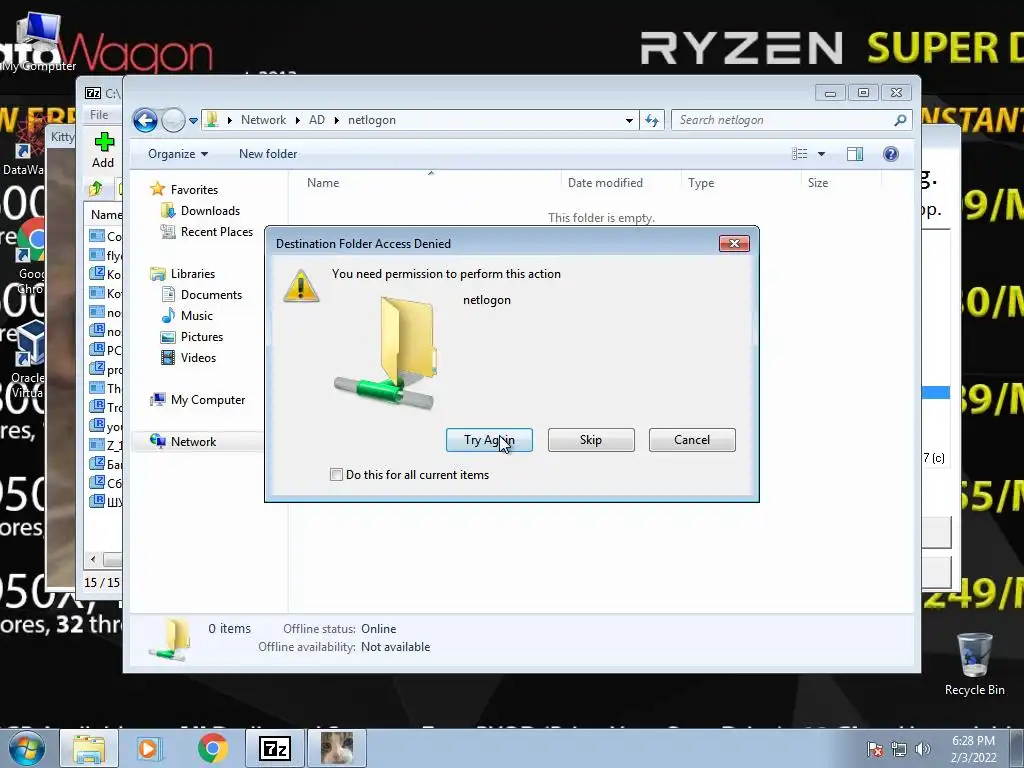Click the Try Again button
Screen dimensions: 1024x768
(x=489, y=440)
